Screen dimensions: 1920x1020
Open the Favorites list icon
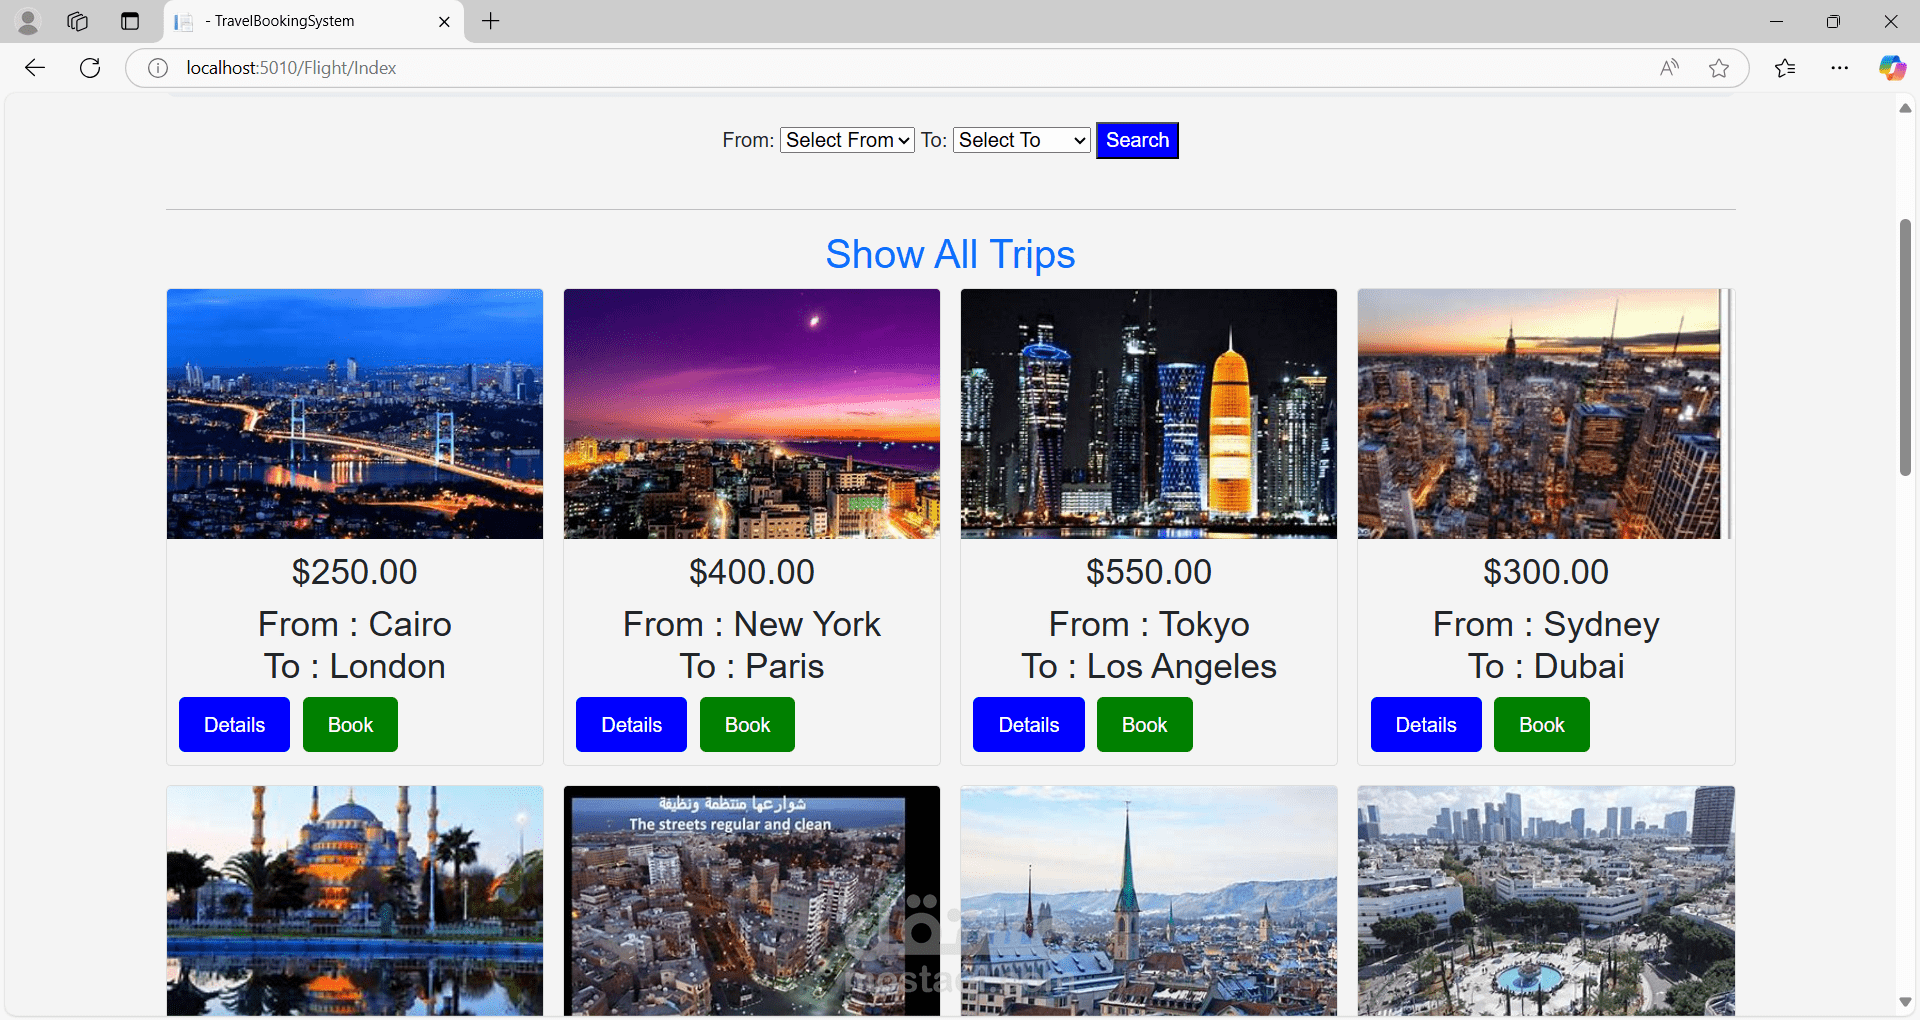(1785, 68)
